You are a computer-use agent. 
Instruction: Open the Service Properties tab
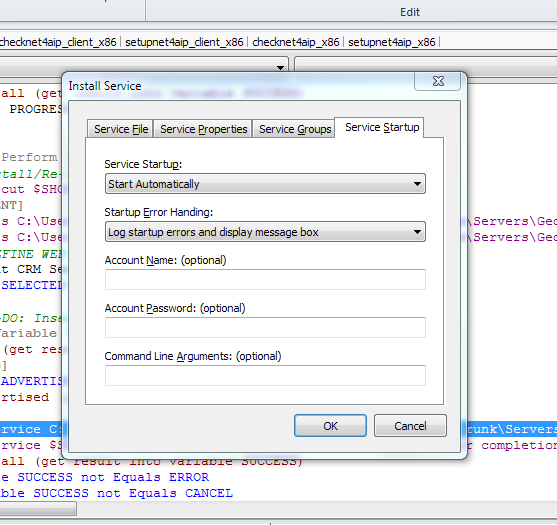[x=203, y=129]
